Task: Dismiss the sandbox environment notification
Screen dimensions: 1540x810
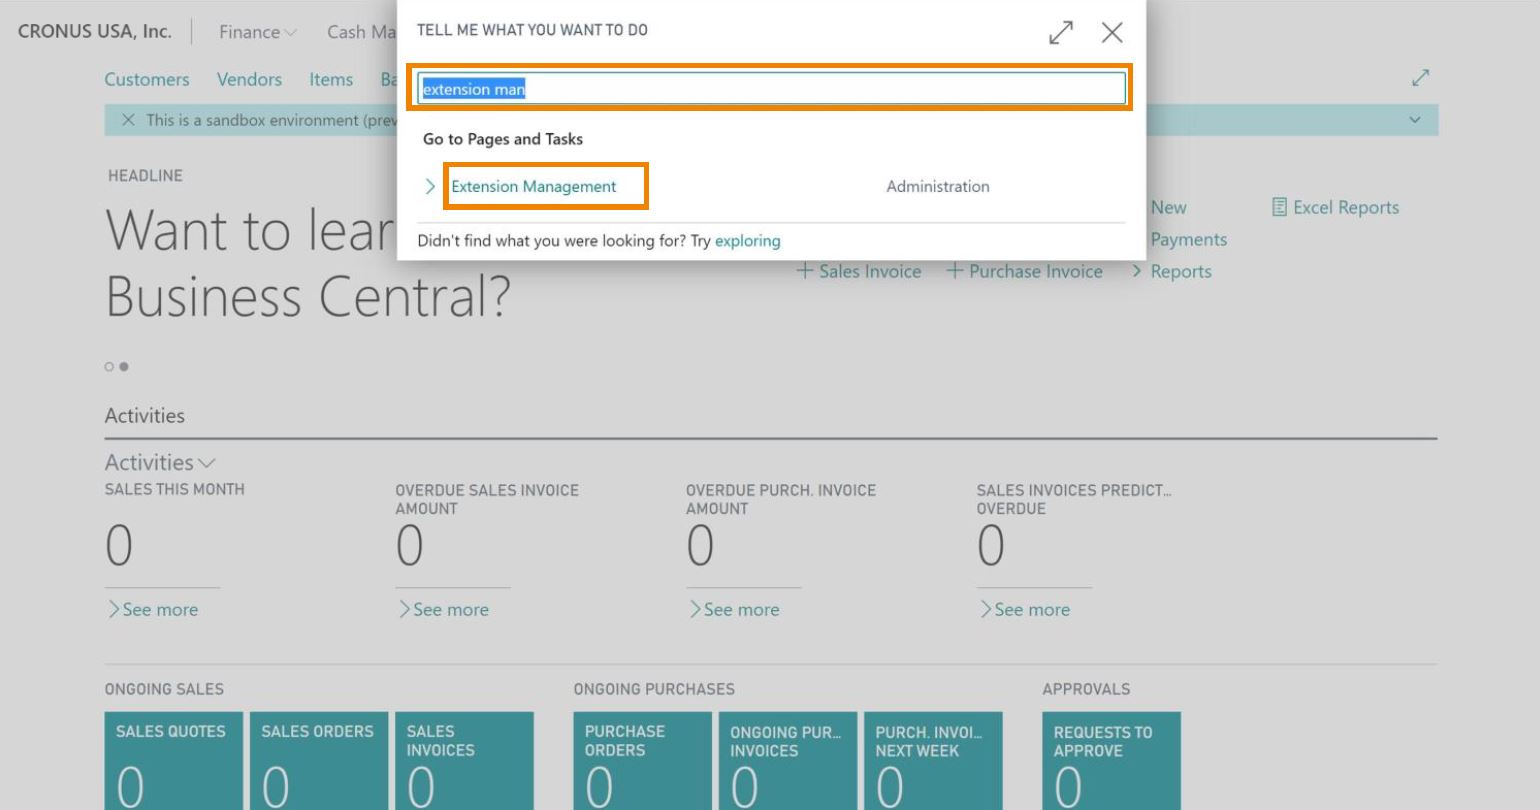Action: (x=128, y=120)
